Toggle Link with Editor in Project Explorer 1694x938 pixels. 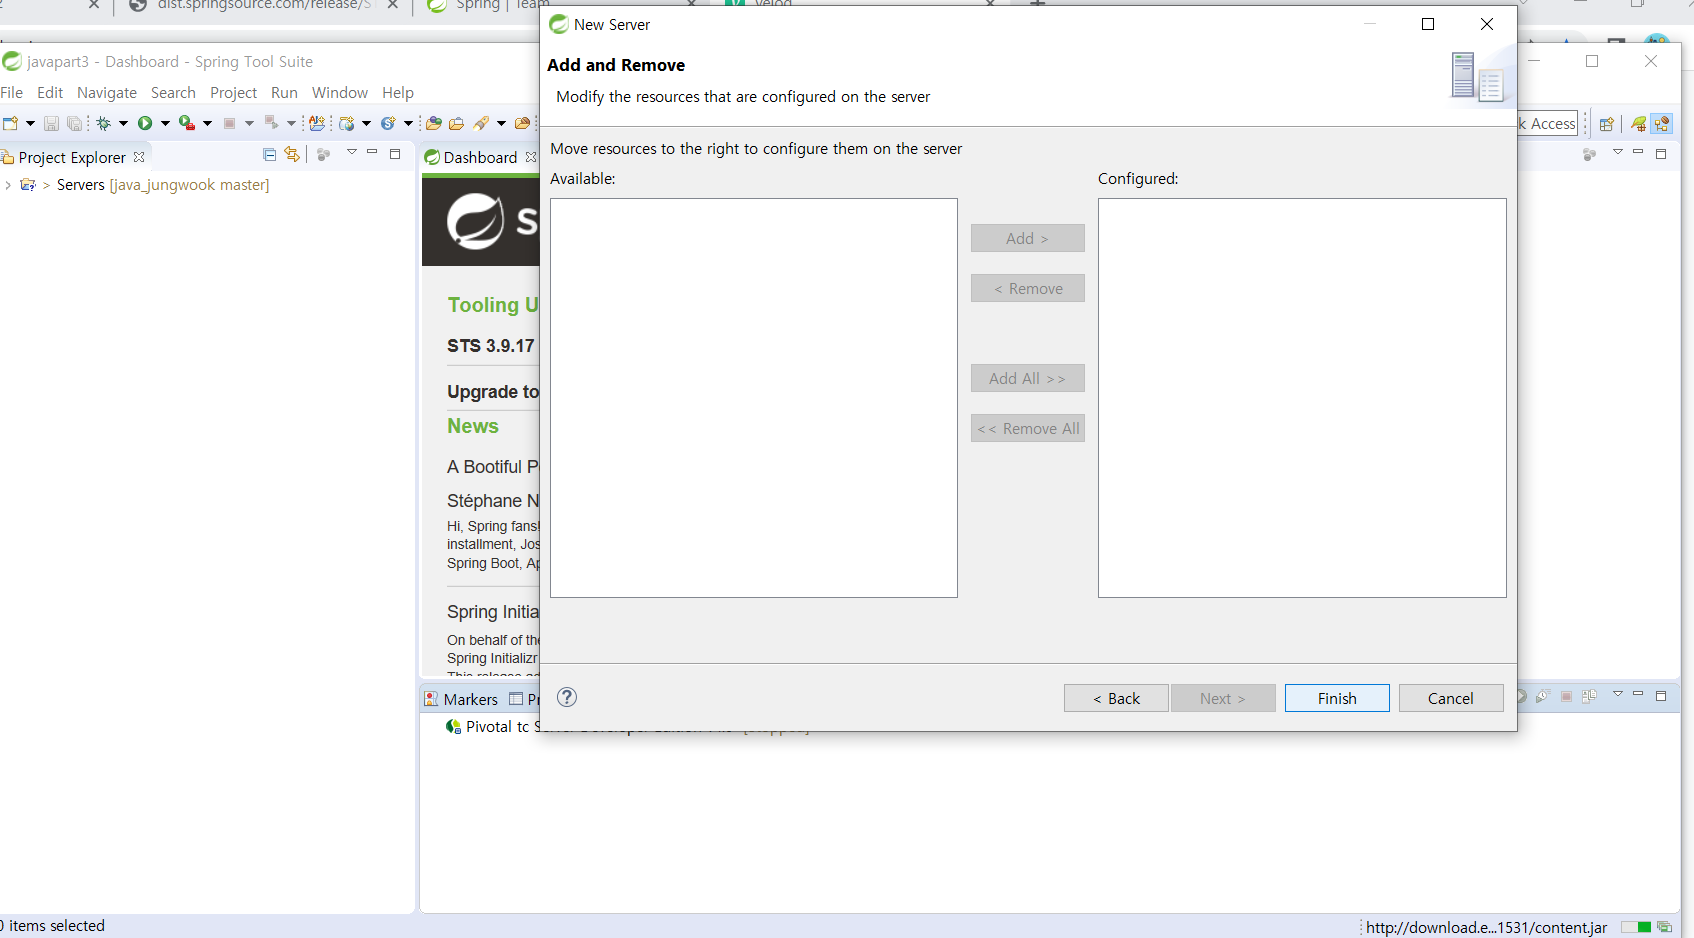pos(292,154)
